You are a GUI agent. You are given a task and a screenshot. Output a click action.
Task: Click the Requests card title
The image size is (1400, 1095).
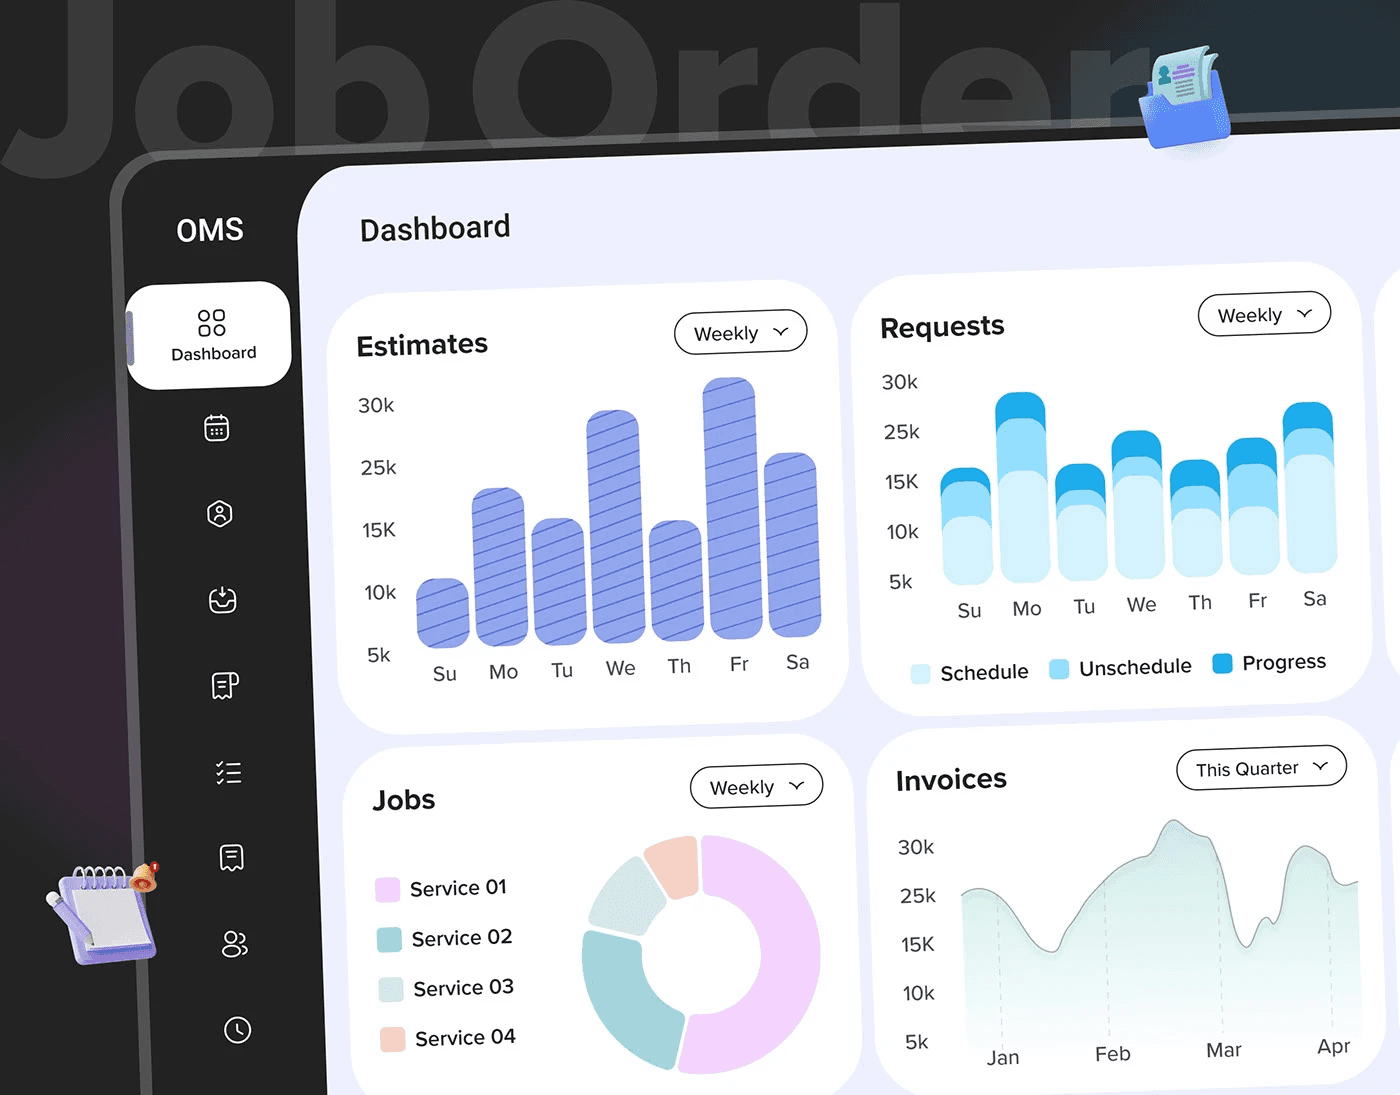coord(942,327)
